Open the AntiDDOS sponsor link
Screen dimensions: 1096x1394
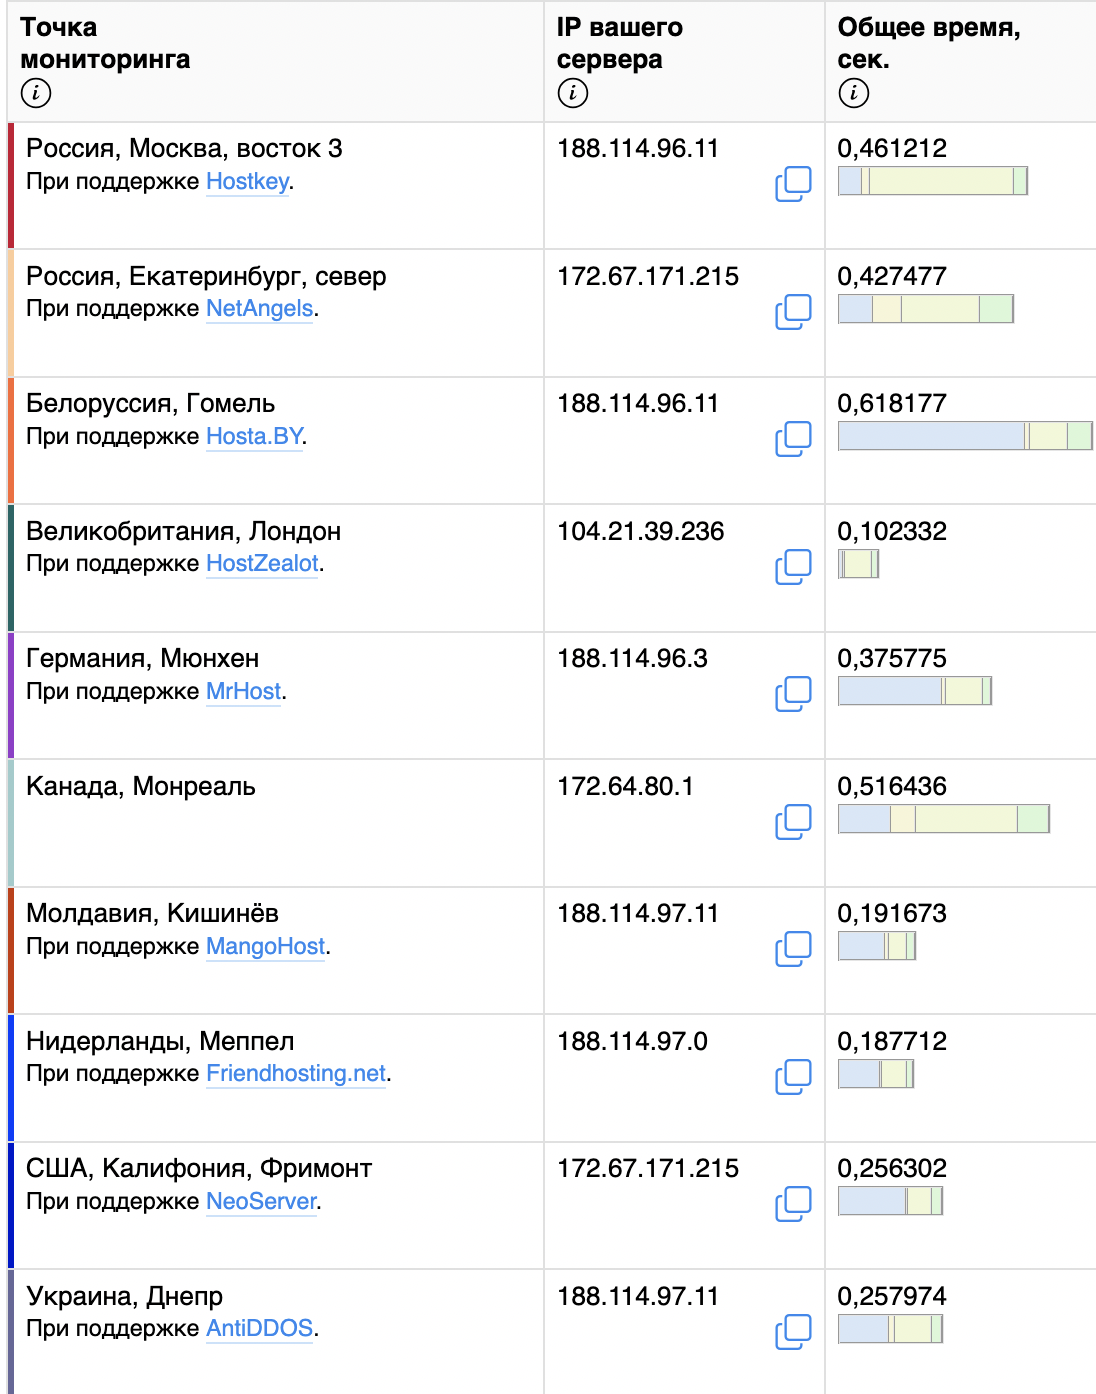tap(260, 1329)
